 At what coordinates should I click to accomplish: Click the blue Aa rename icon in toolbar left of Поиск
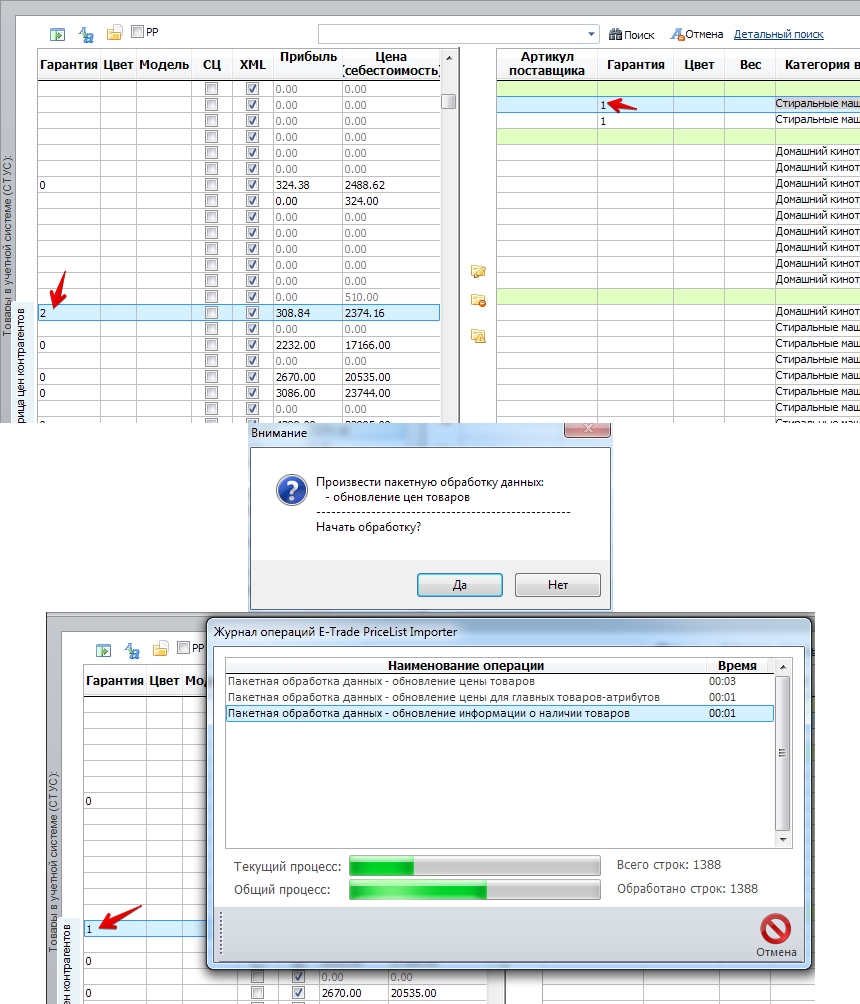pyautogui.click(x=86, y=35)
